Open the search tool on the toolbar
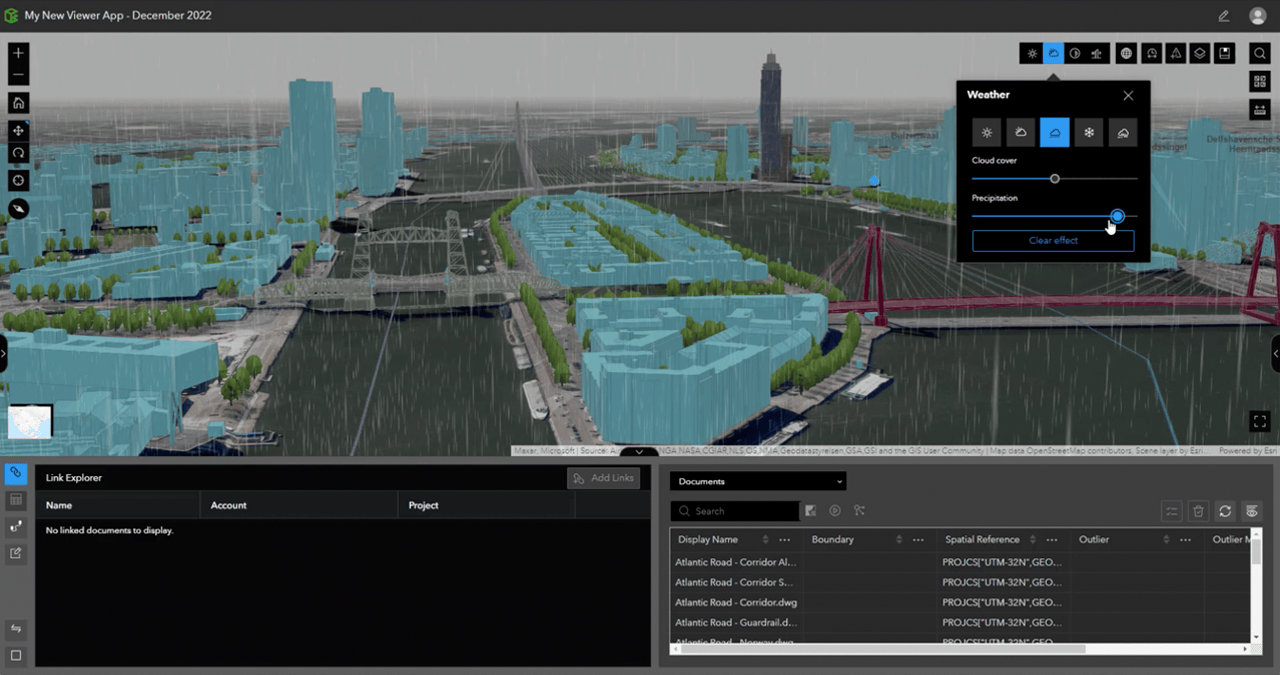The width and height of the screenshot is (1280, 675). (x=1259, y=53)
